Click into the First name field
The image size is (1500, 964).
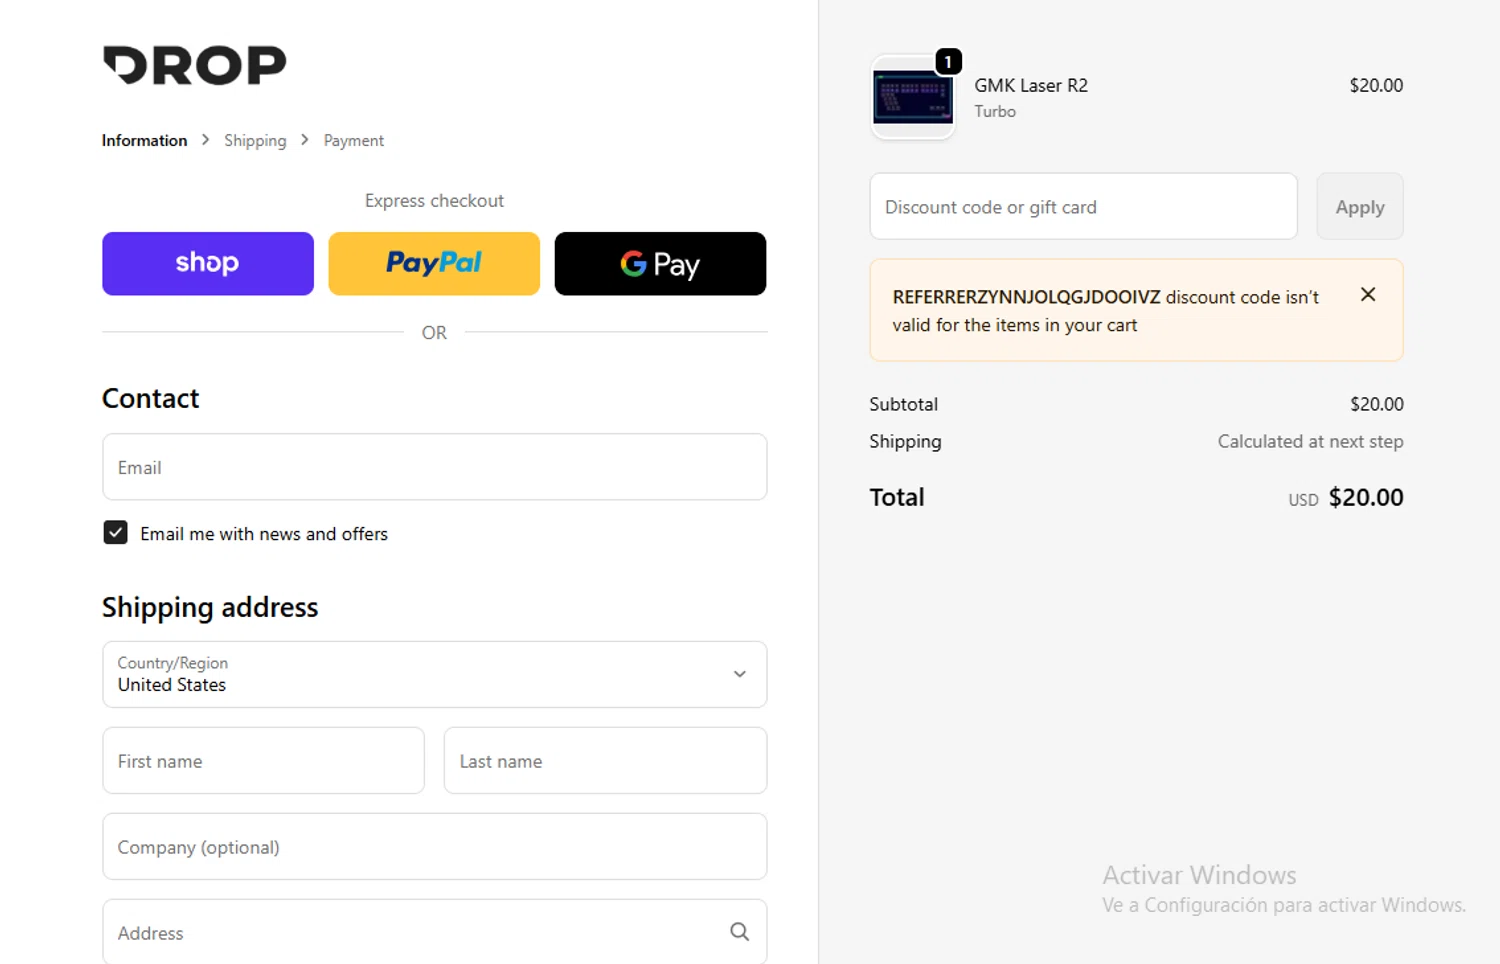tap(263, 761)
